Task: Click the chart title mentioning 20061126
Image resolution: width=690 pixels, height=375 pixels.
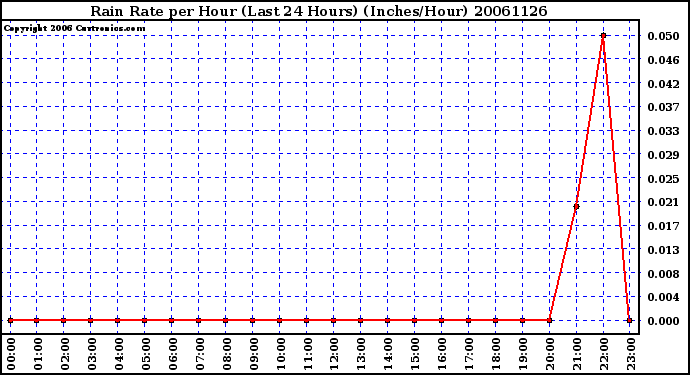Action: pyautogui.click(x=319, y=11)
